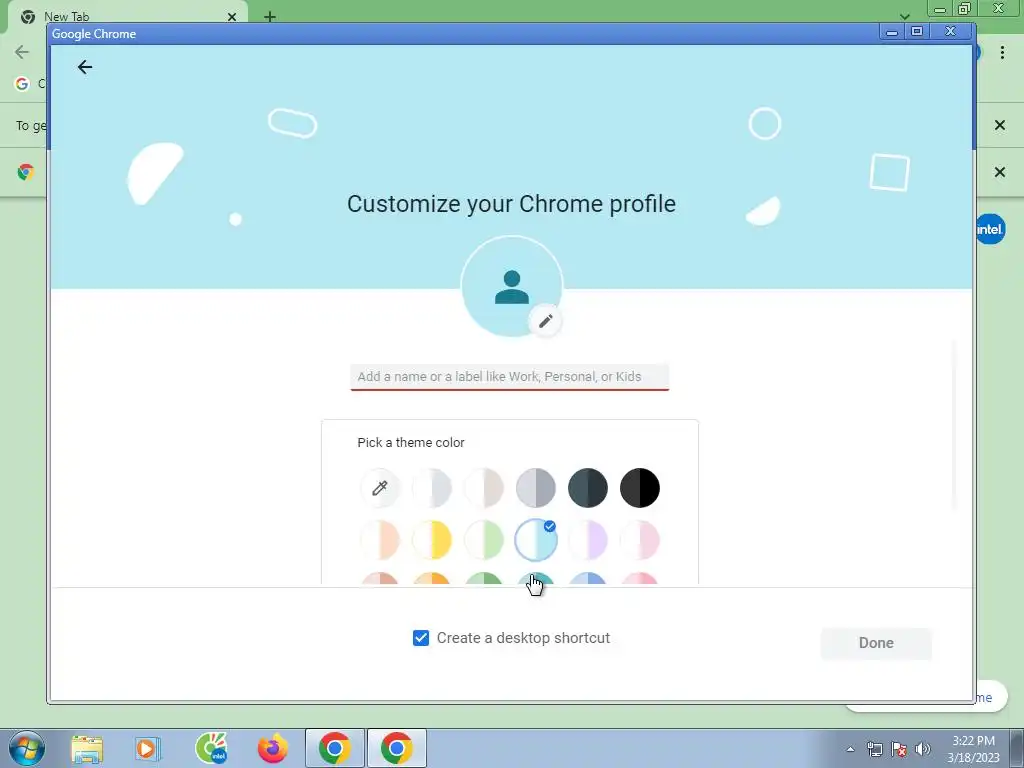
Task: Open the Intel utility taskbar icon
Action: 211,748
